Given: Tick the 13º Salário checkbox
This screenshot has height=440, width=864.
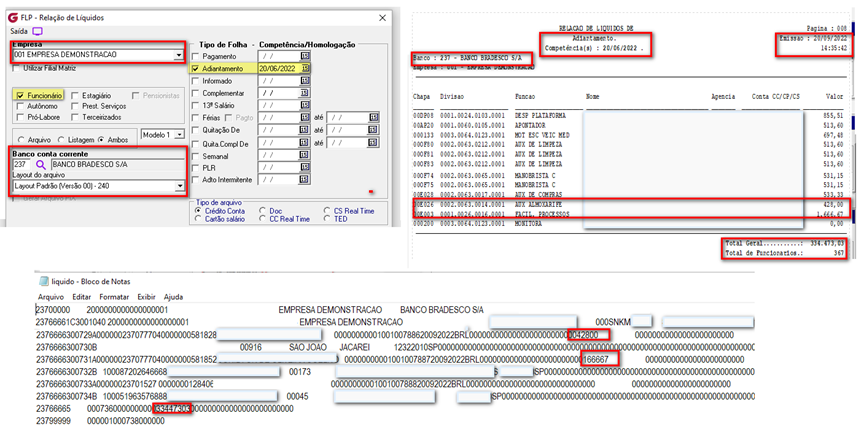Looking at the screenshot, I should (x=196, y=105).
